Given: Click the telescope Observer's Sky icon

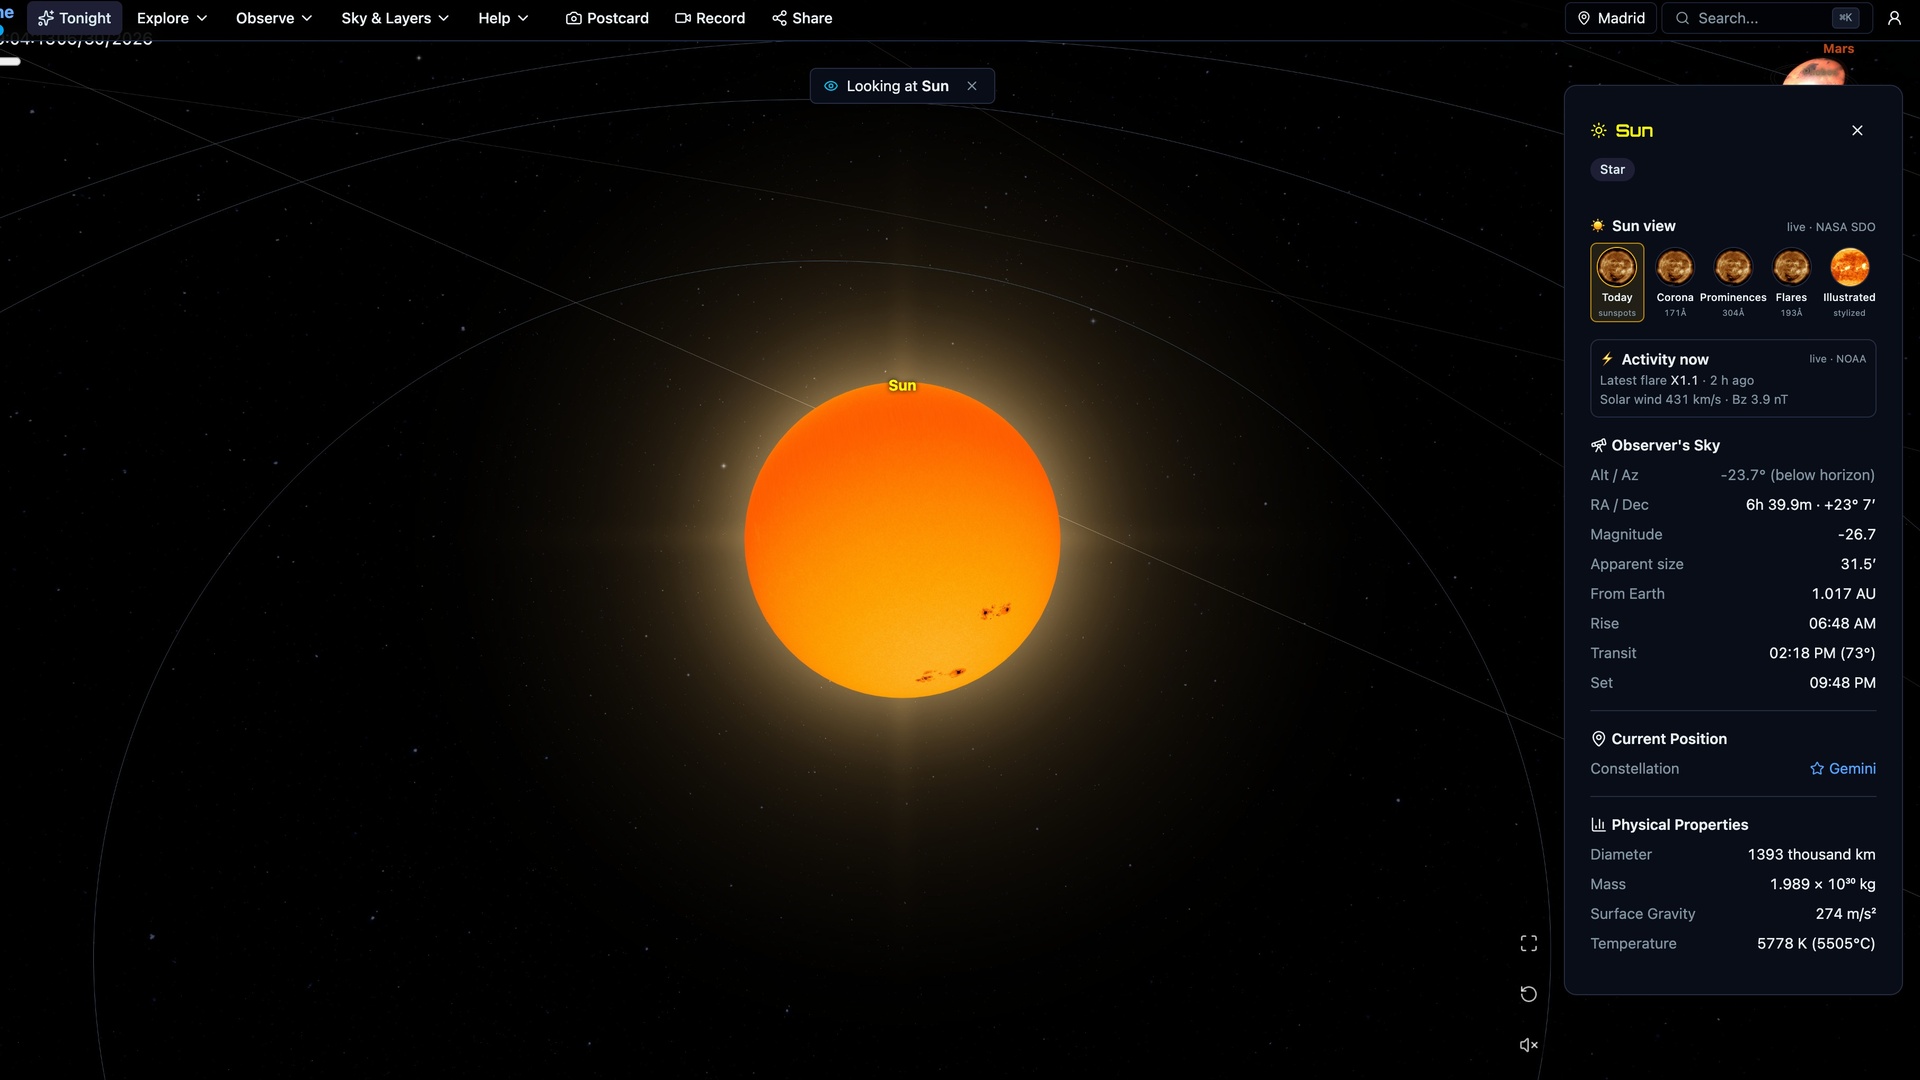Looking at the screenshot, I should (x=1598, y=446).
